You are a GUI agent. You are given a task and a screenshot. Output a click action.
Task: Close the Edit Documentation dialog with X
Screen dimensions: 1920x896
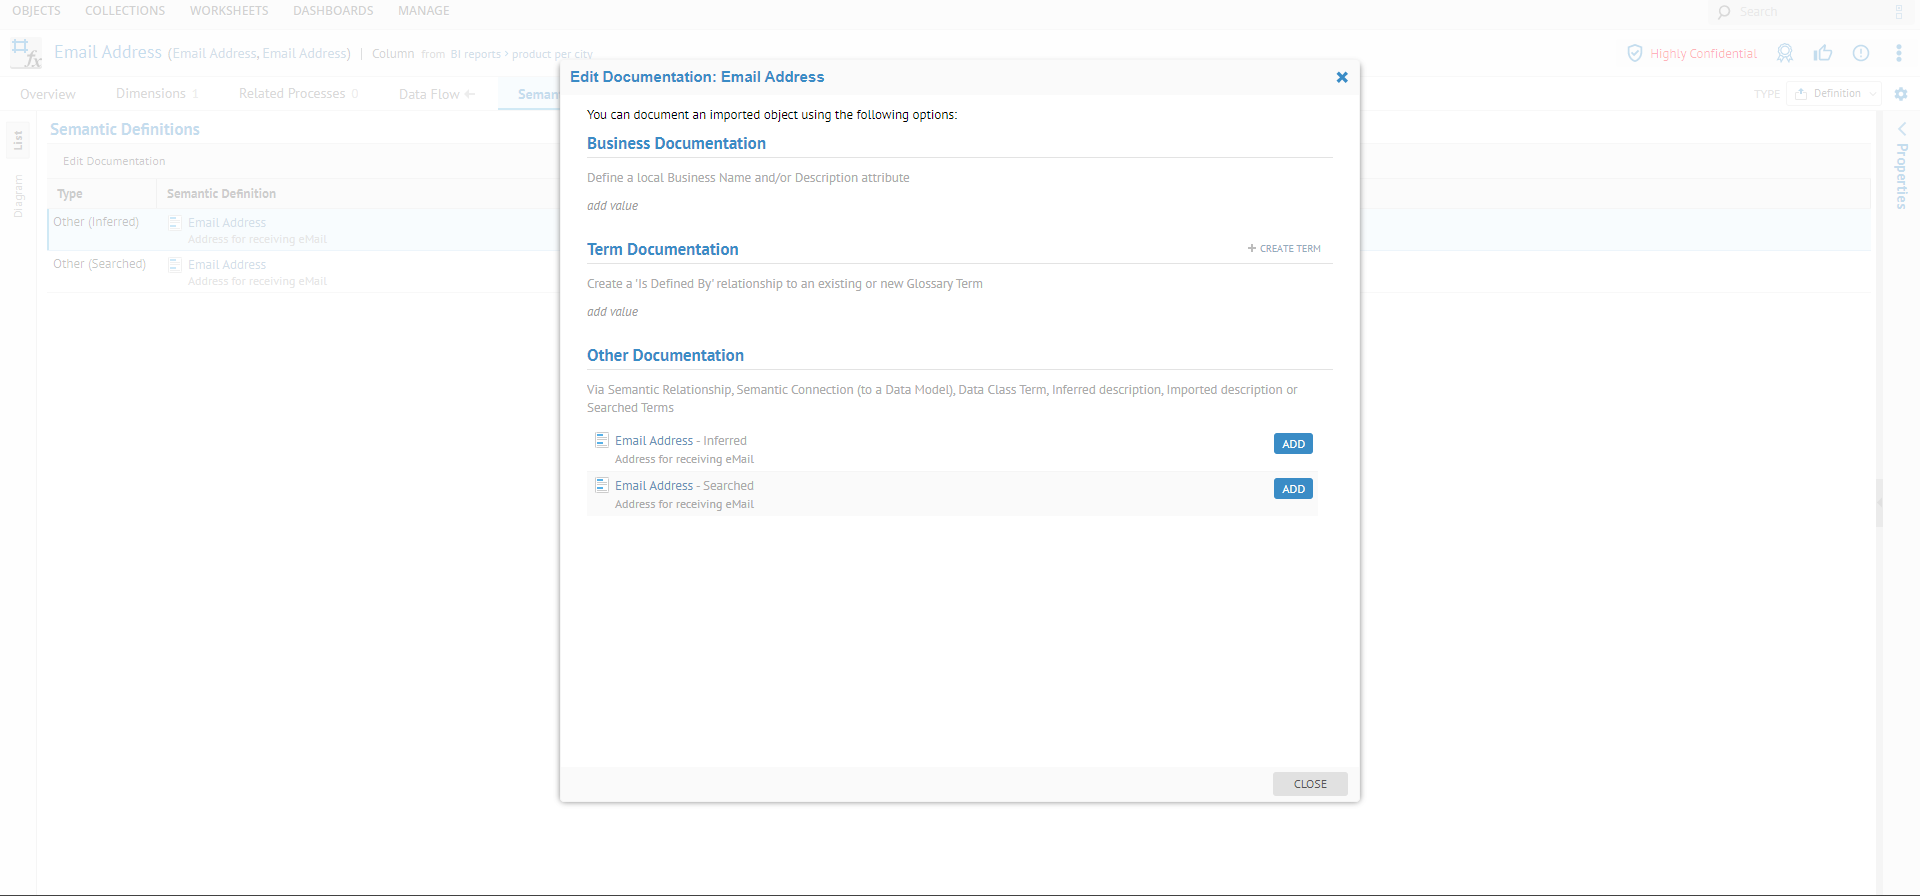click(1342, 77)
